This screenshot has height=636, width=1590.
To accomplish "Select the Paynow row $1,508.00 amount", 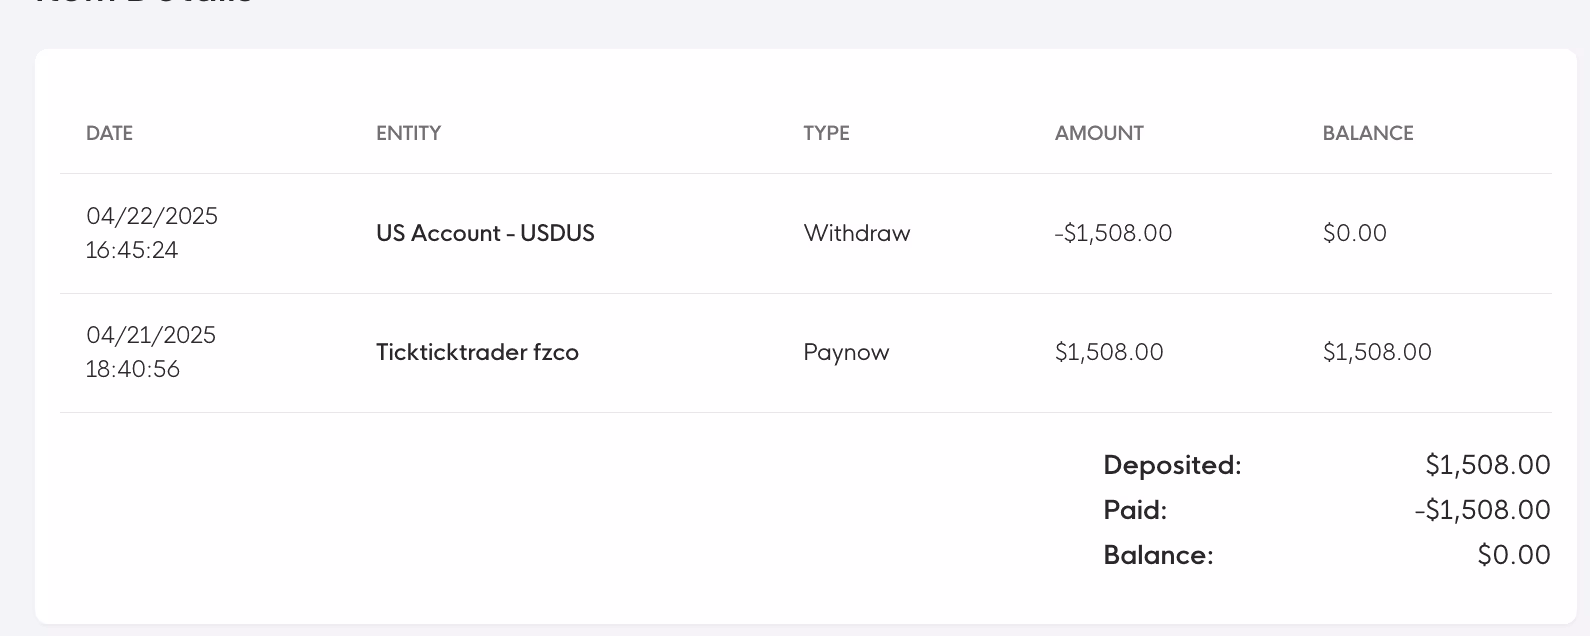I will (x=1109, y=352).
